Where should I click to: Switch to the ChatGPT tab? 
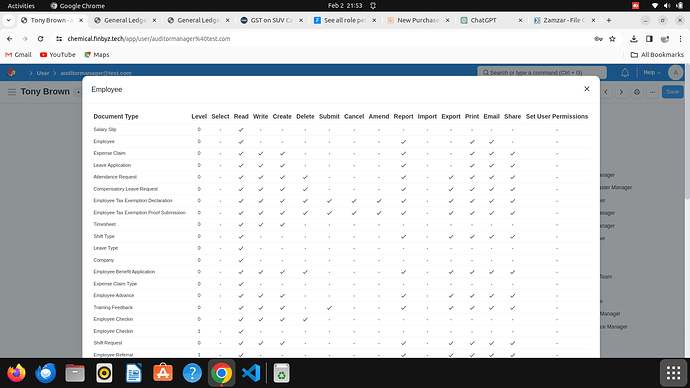pos(483,20)
